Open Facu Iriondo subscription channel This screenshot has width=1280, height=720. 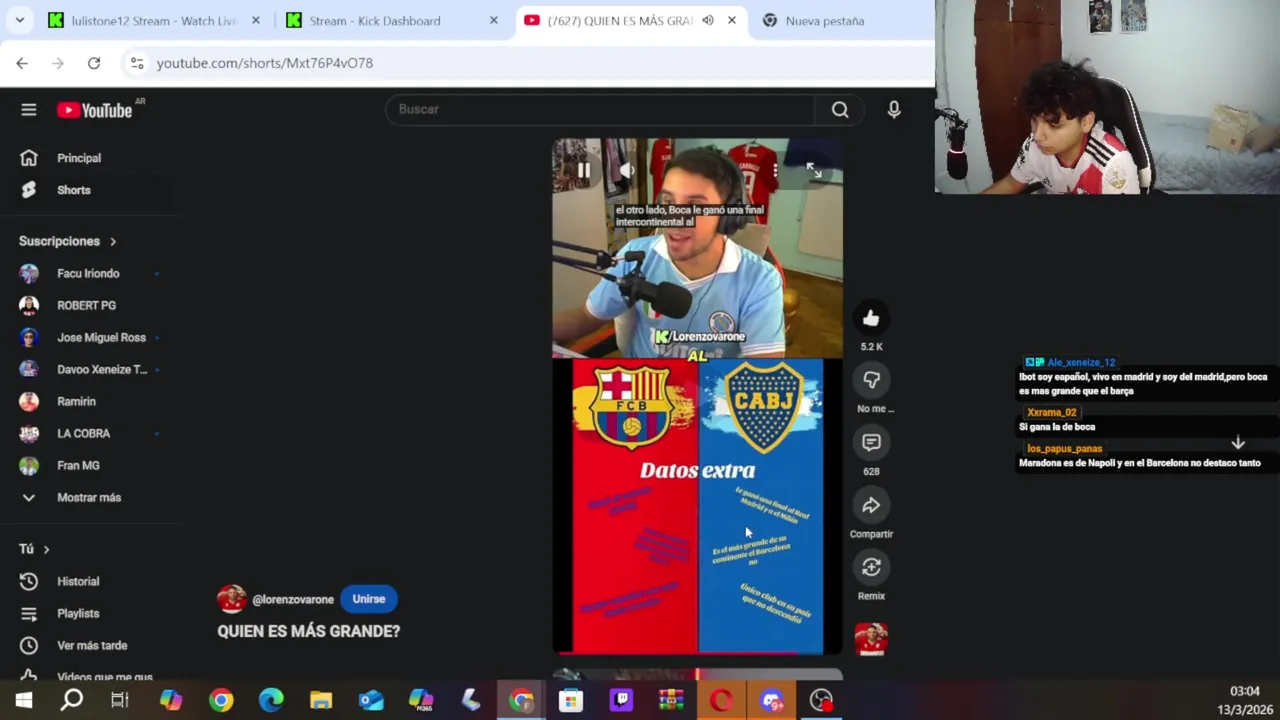click(88, 273)
